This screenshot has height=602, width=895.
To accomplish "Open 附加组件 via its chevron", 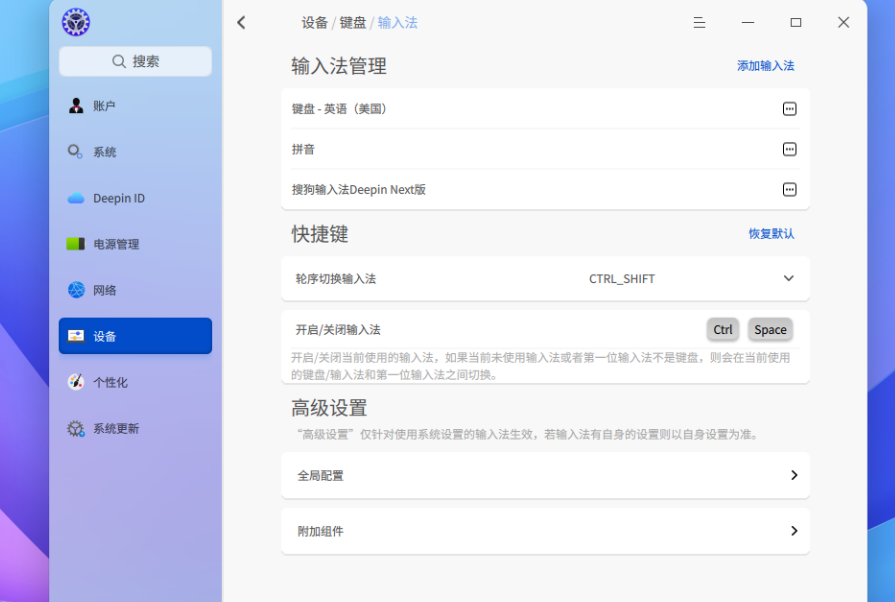I will coord(794,531).
